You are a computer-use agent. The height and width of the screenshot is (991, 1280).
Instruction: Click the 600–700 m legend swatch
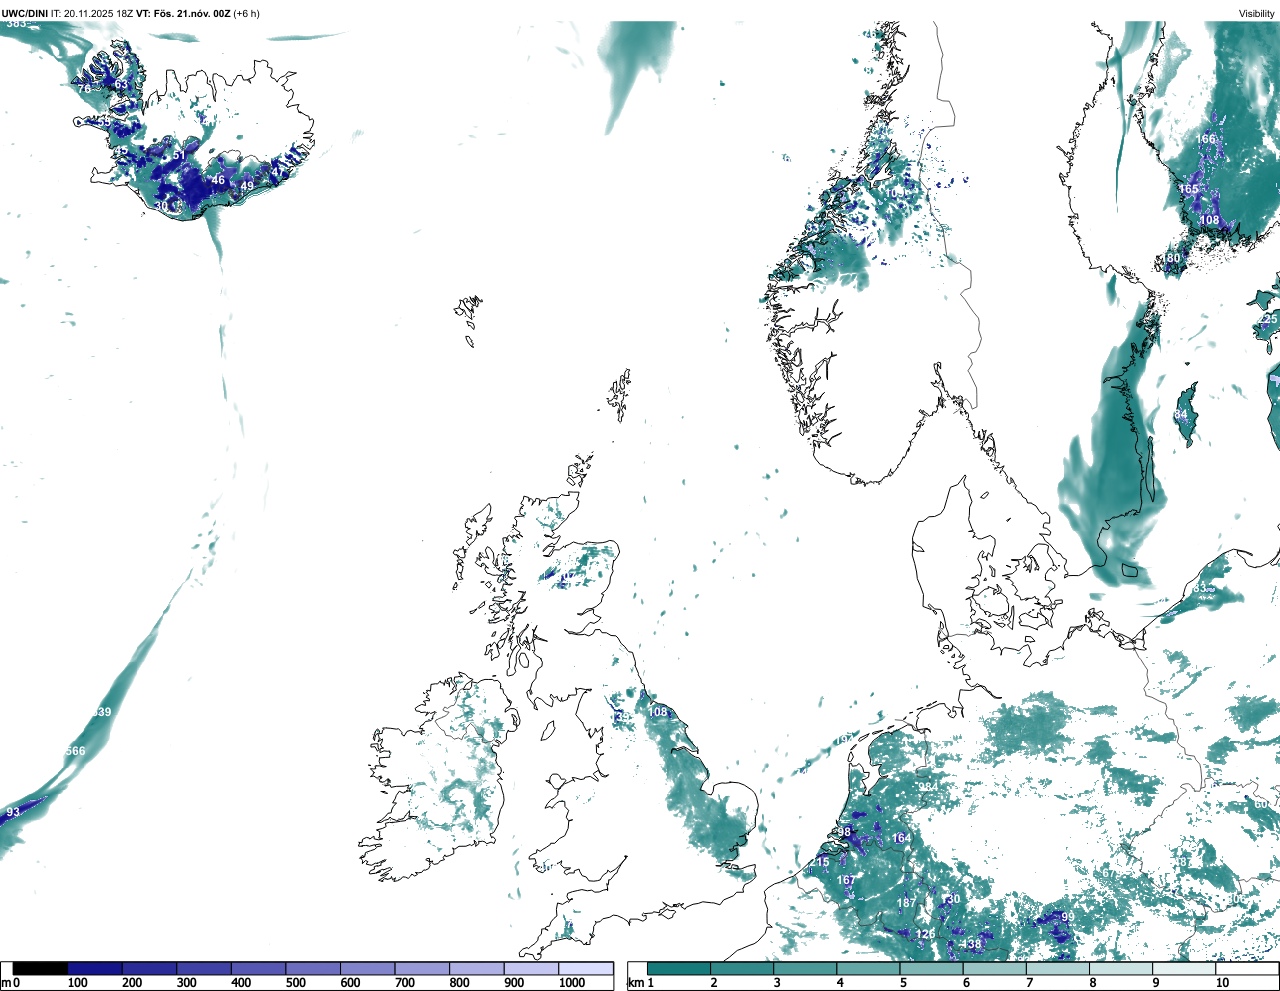point(367,969)
